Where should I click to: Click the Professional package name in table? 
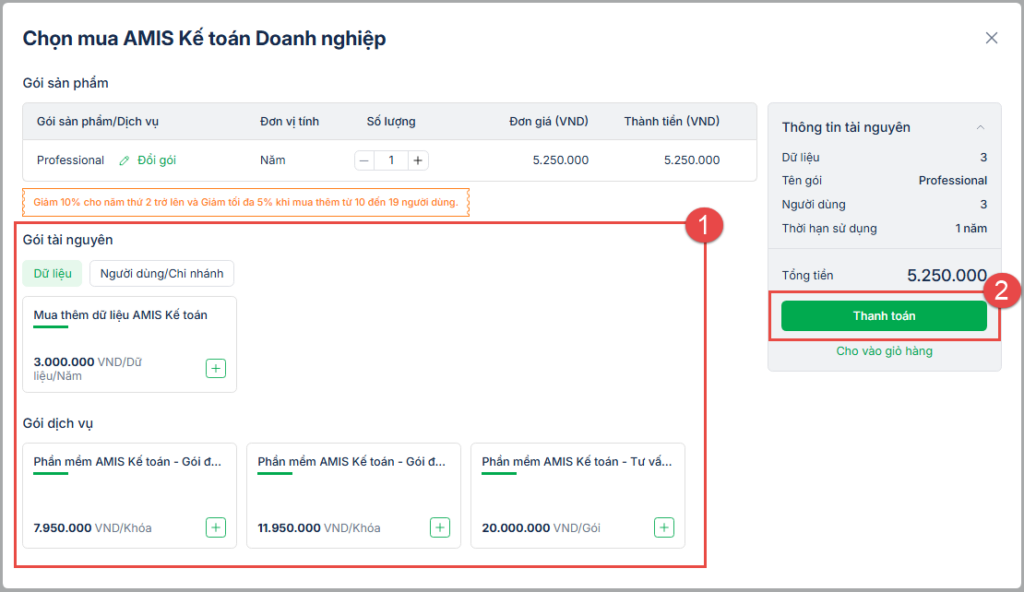pos(71,160)
